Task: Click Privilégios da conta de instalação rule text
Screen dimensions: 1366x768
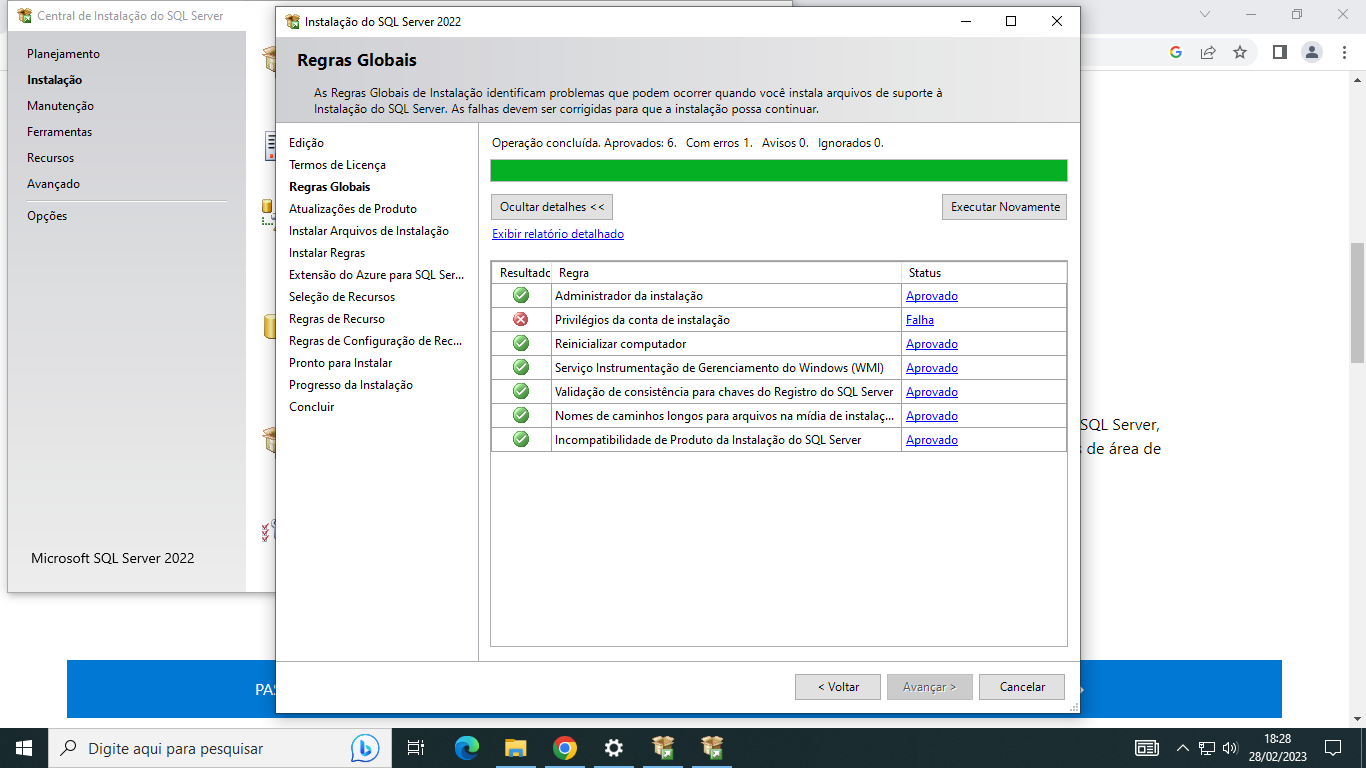Action: click(642, 320)
